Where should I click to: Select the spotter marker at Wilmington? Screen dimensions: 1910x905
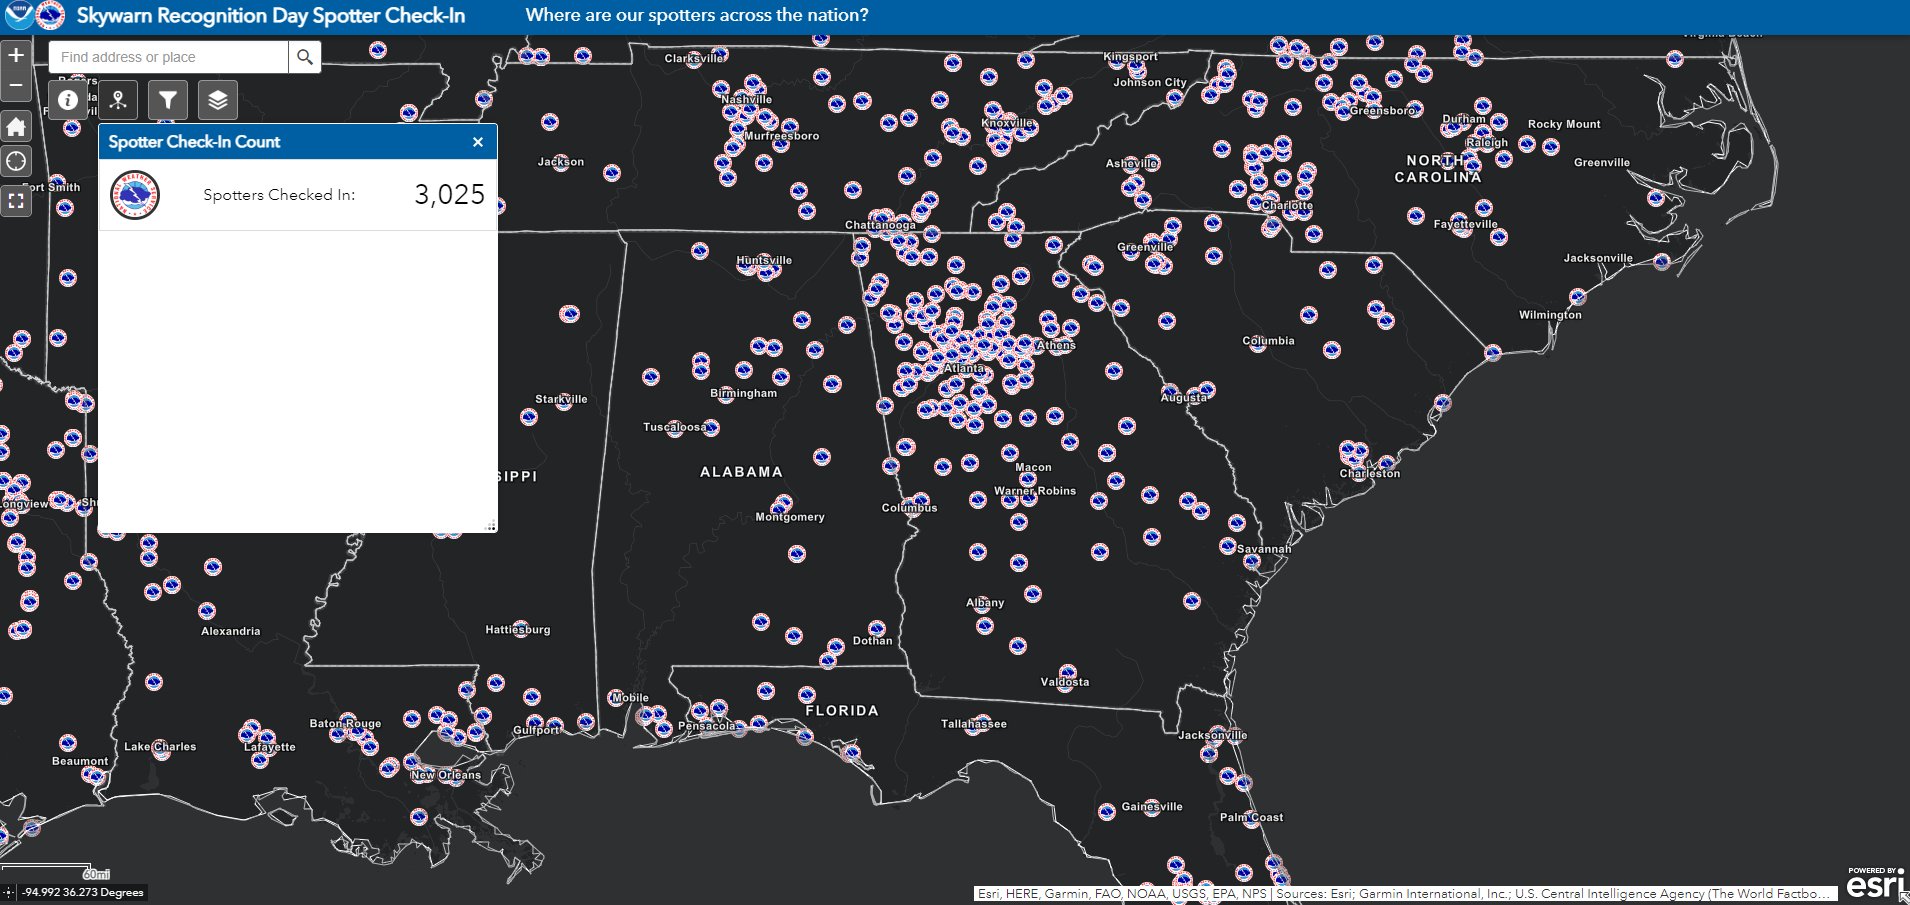[1578, 297]
